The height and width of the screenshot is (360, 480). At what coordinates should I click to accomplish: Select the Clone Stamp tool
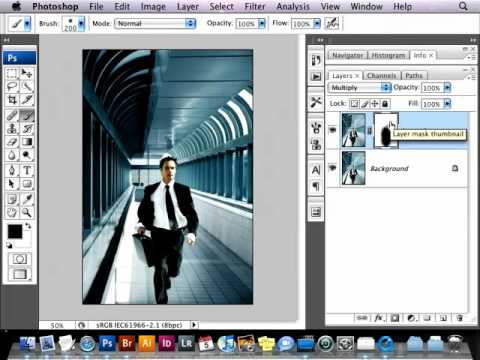[12, 128]
